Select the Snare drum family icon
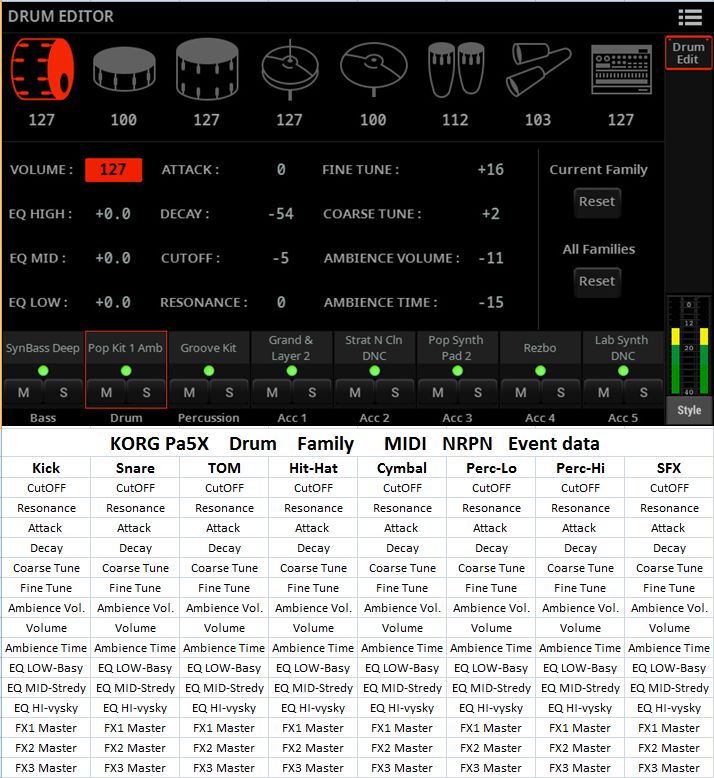 (x=124, y=69)
